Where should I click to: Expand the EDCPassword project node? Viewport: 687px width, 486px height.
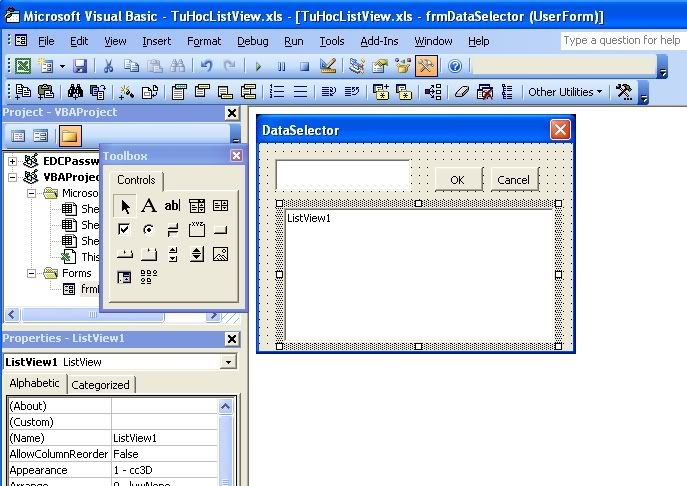click(x=13, y=161)
